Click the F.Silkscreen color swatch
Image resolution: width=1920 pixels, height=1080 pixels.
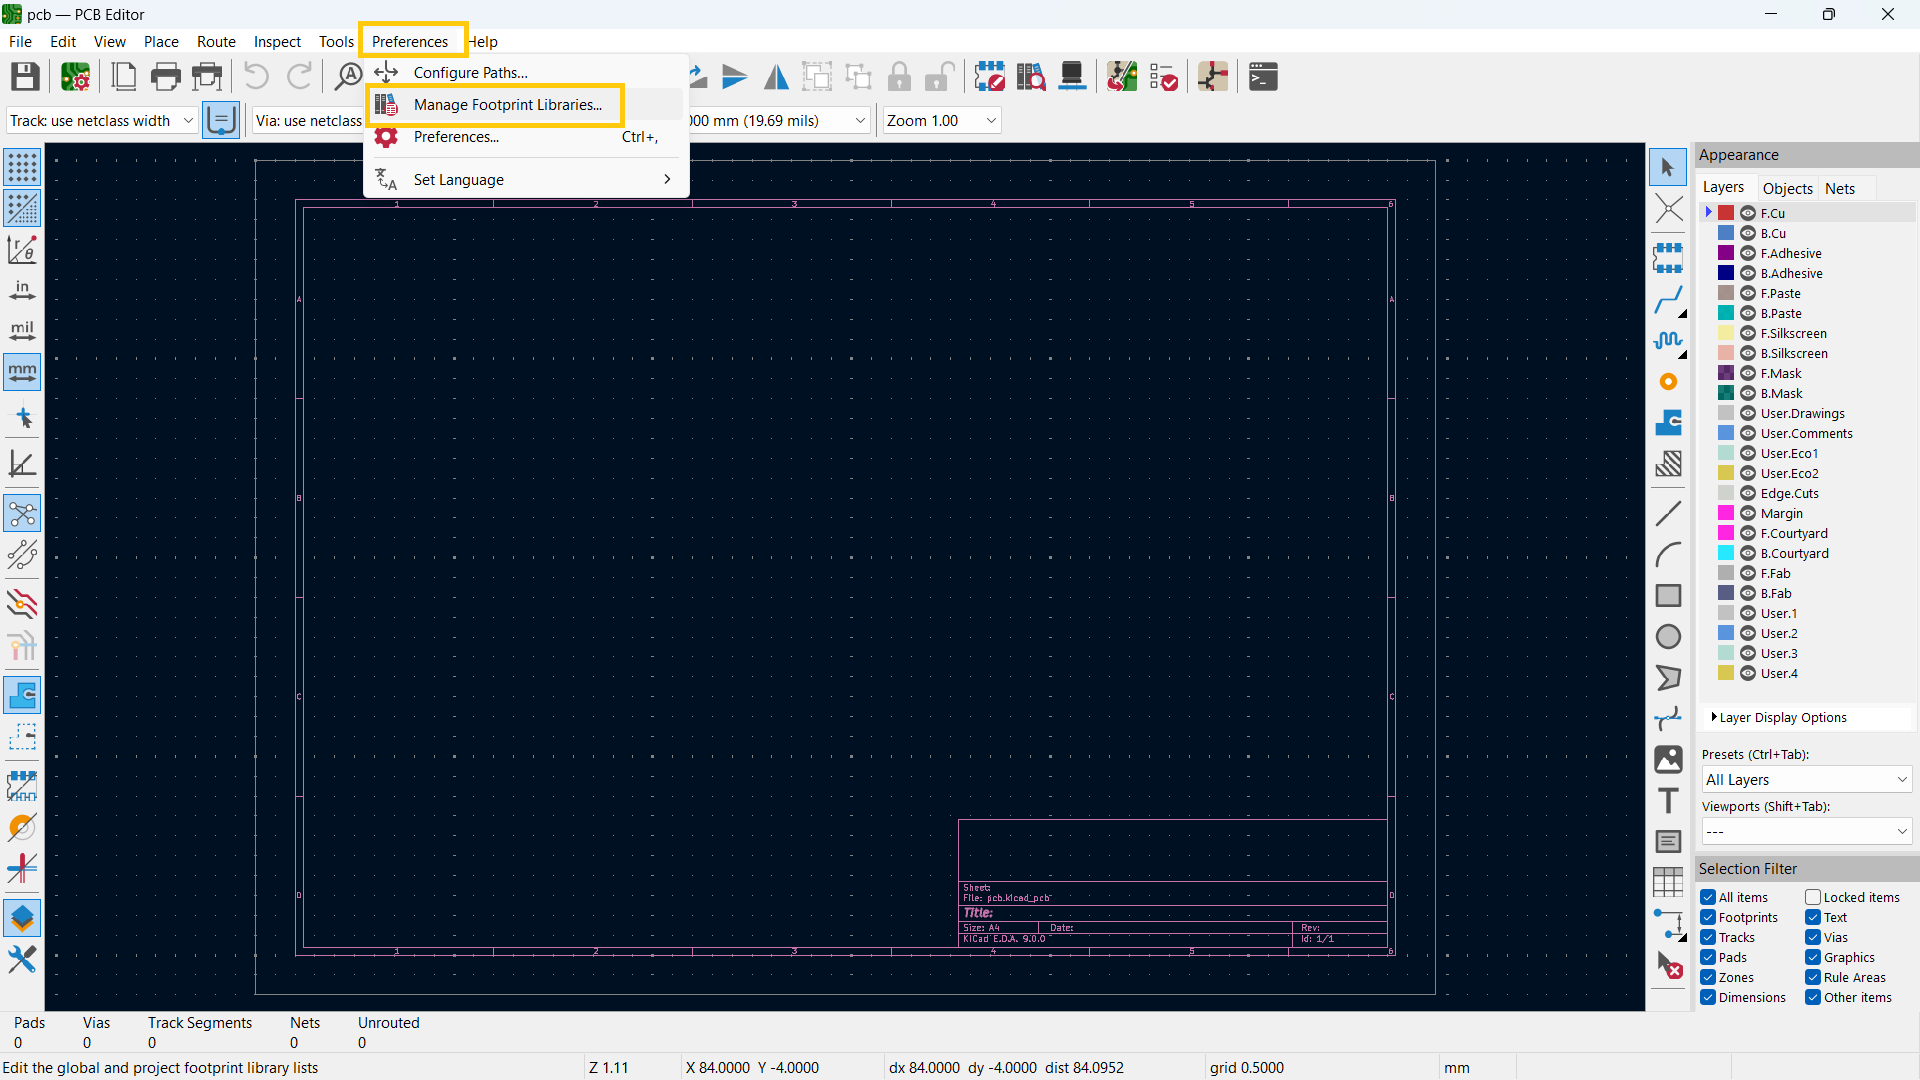1726,333
